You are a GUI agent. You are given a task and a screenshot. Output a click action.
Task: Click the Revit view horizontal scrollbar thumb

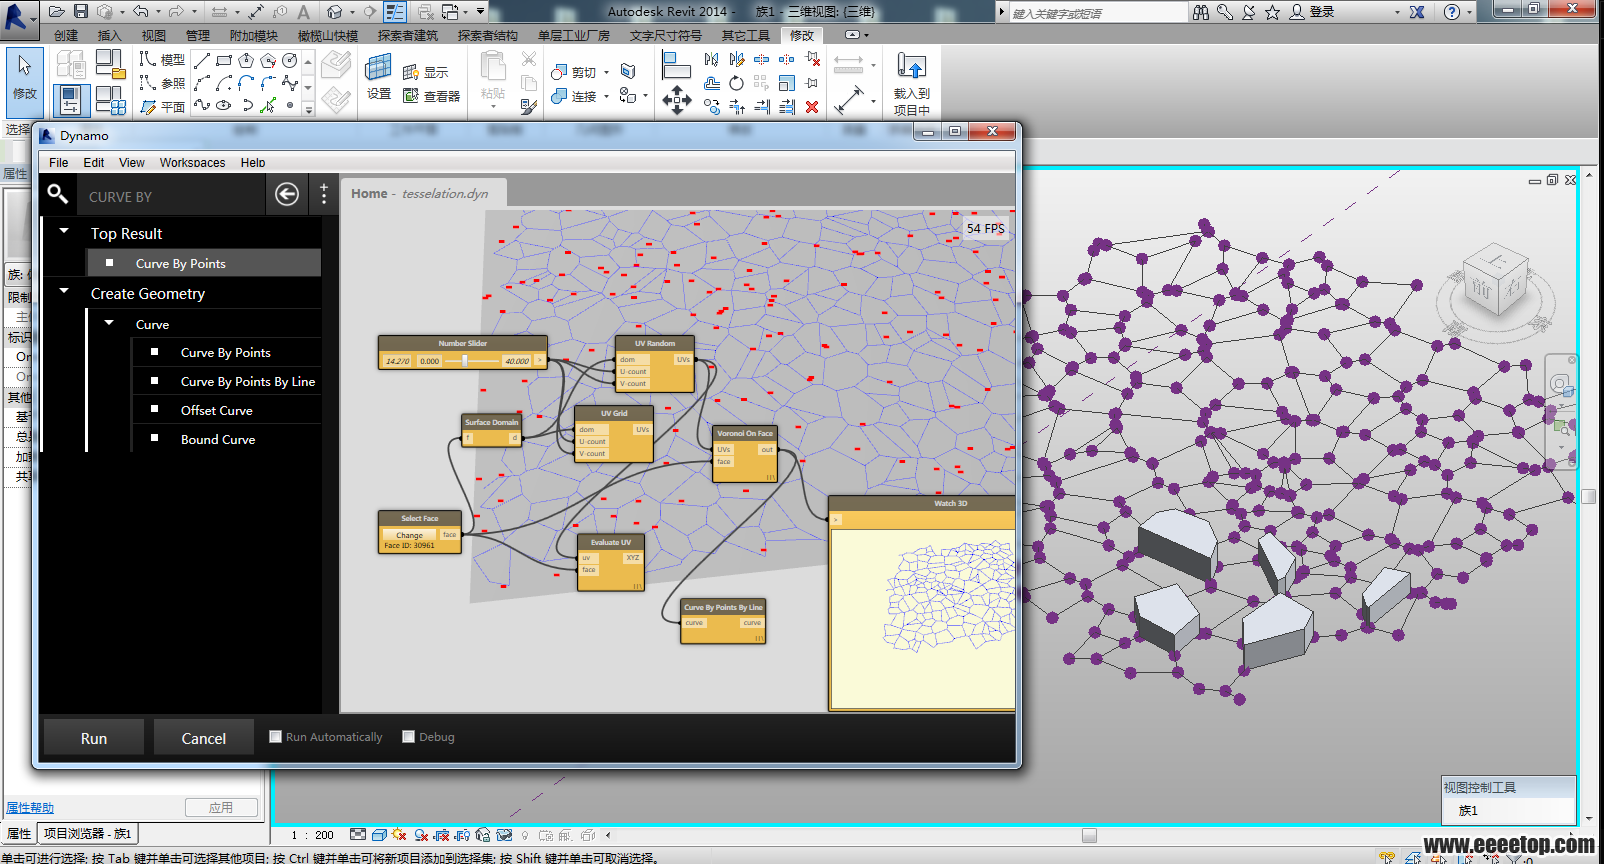point(1089,835)
